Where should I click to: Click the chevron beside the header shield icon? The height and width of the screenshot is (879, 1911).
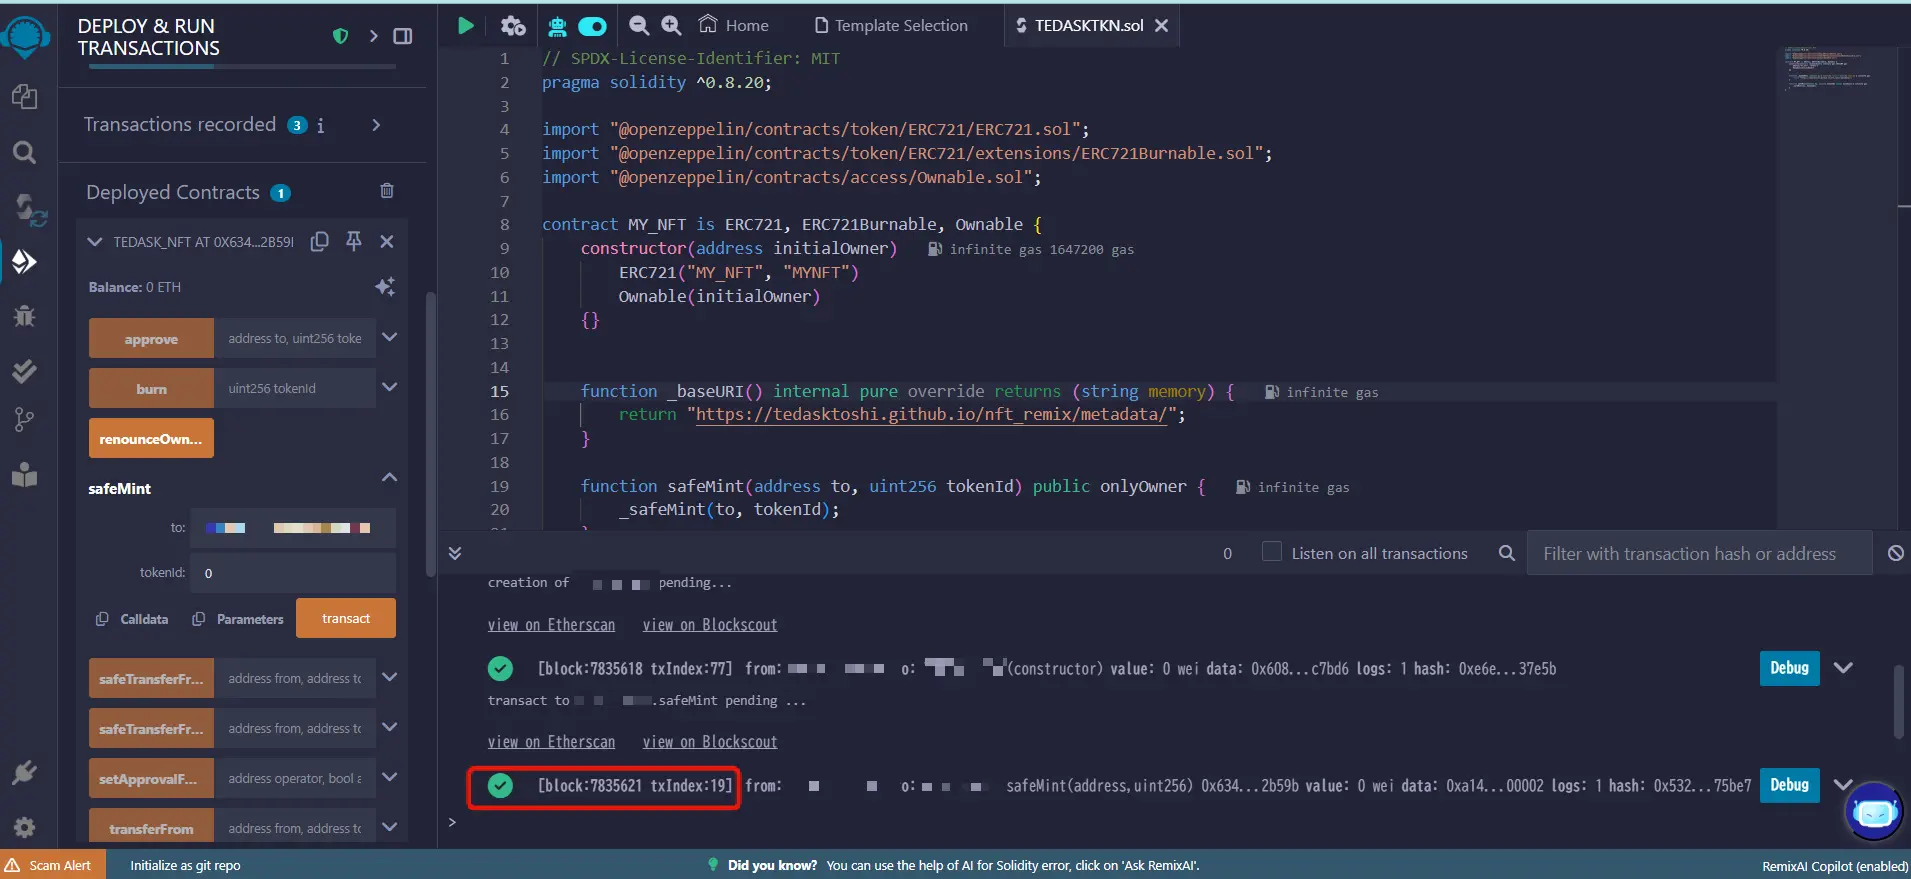pos(373,36)
